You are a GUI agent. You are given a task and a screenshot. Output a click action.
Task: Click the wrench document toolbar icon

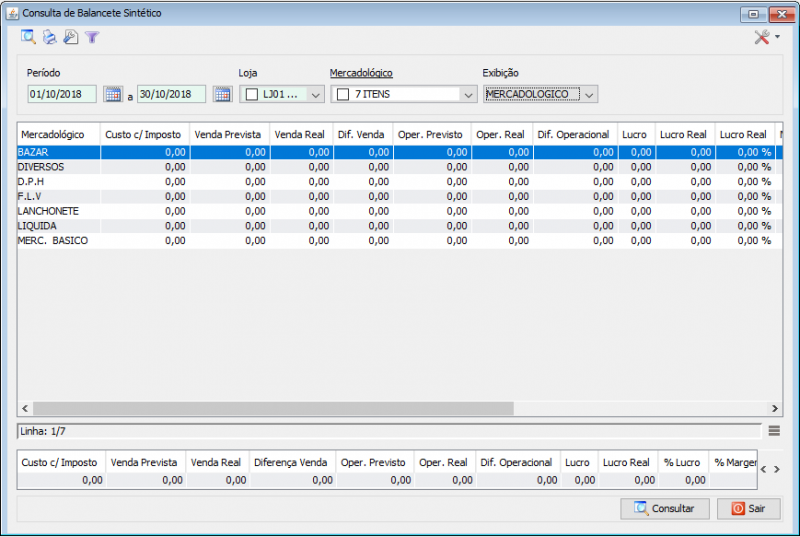[70, 37]
